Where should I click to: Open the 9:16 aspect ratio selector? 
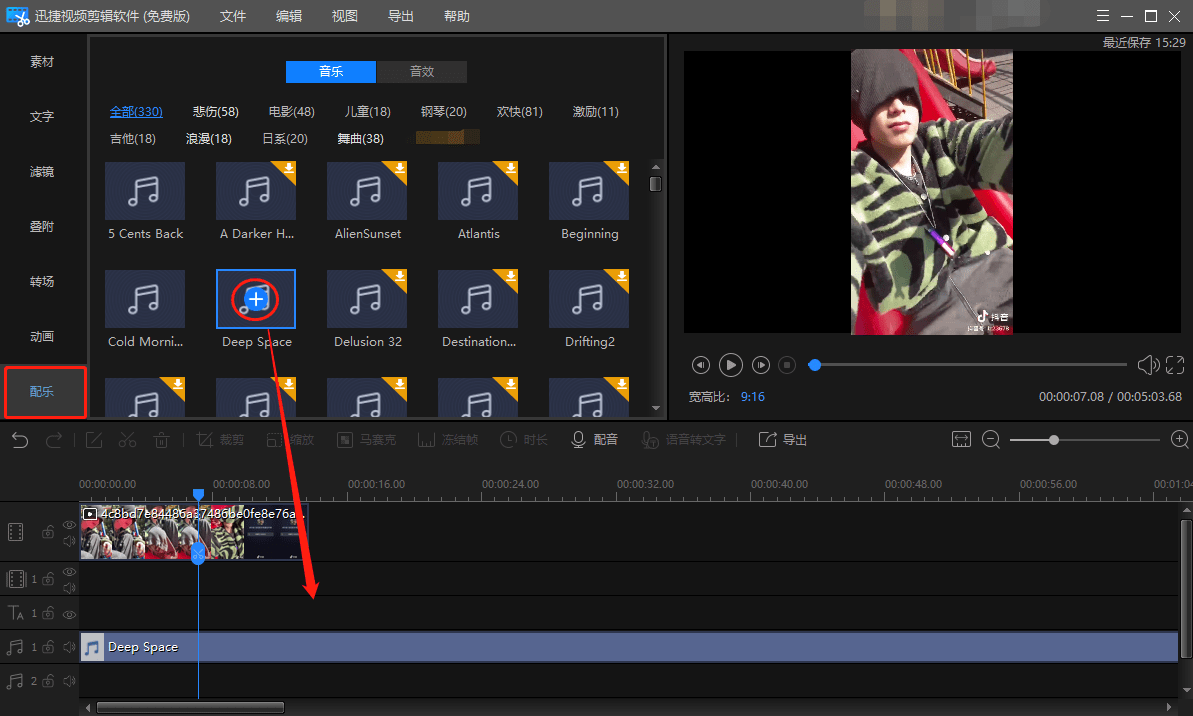752,397
